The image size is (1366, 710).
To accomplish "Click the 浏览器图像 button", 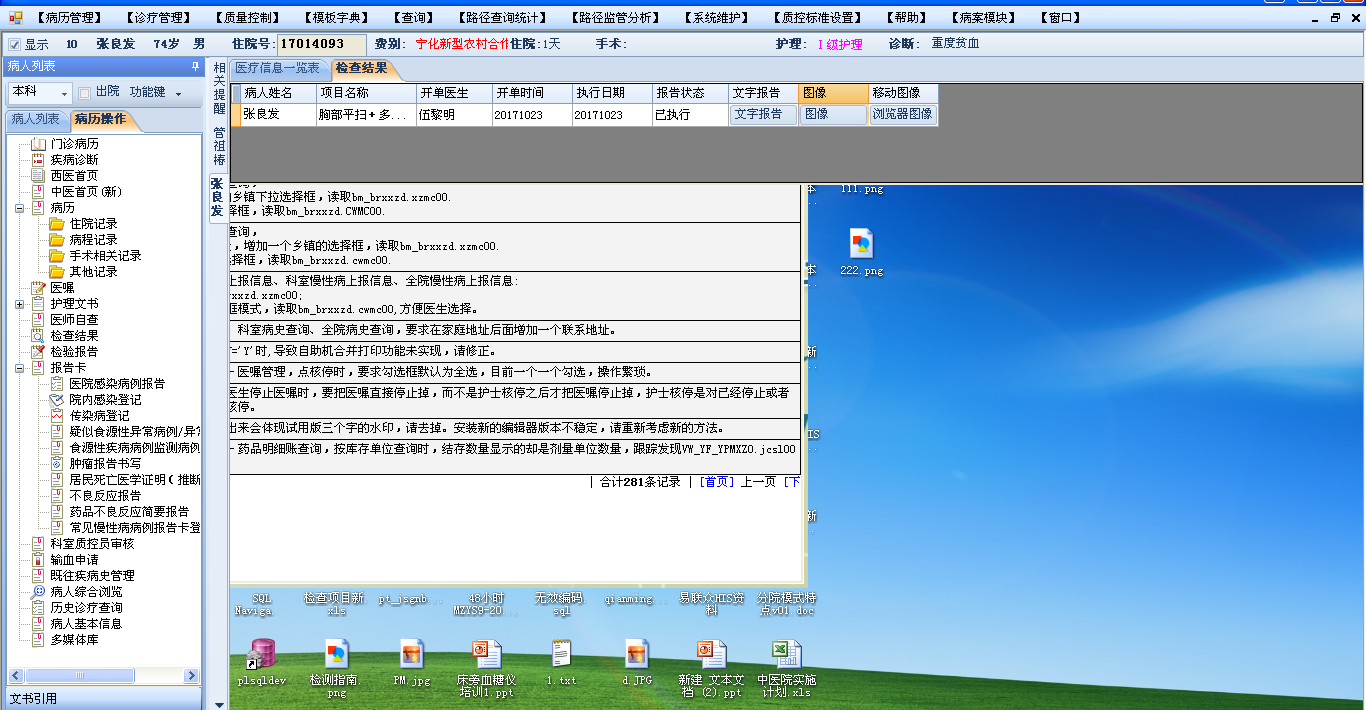I will (x=902, y=114).
